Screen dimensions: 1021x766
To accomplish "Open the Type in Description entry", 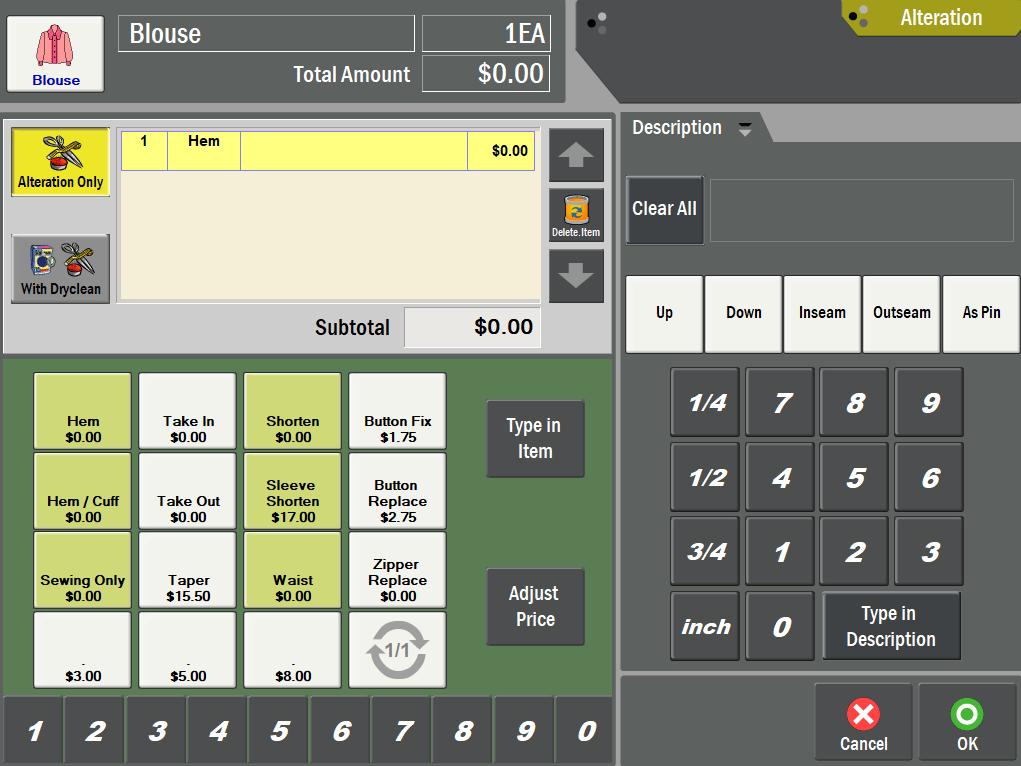I will (x=891, y=626).
